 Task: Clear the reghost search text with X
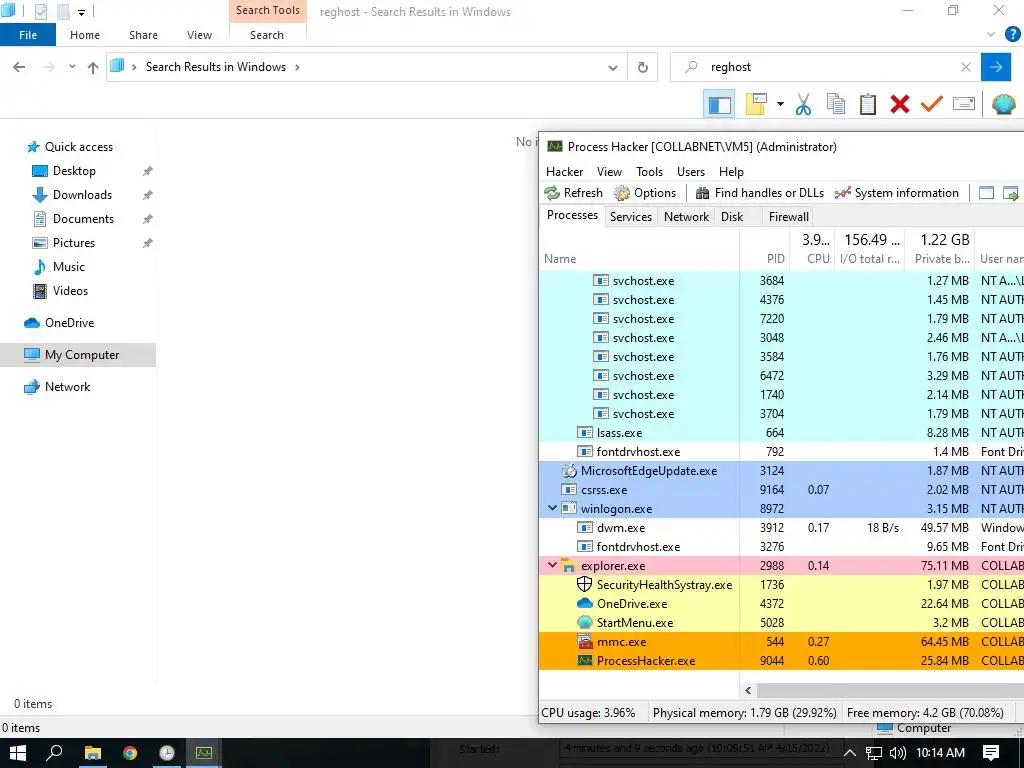point(966,67)
